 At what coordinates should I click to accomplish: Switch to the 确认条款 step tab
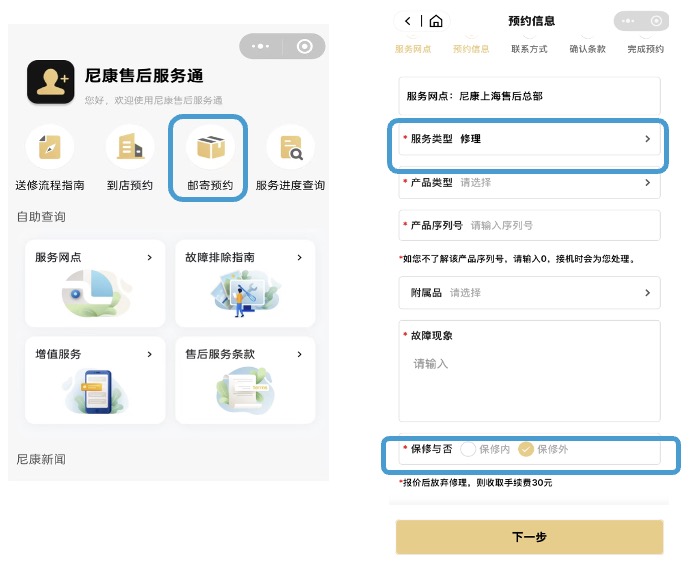tap(587, 48)
